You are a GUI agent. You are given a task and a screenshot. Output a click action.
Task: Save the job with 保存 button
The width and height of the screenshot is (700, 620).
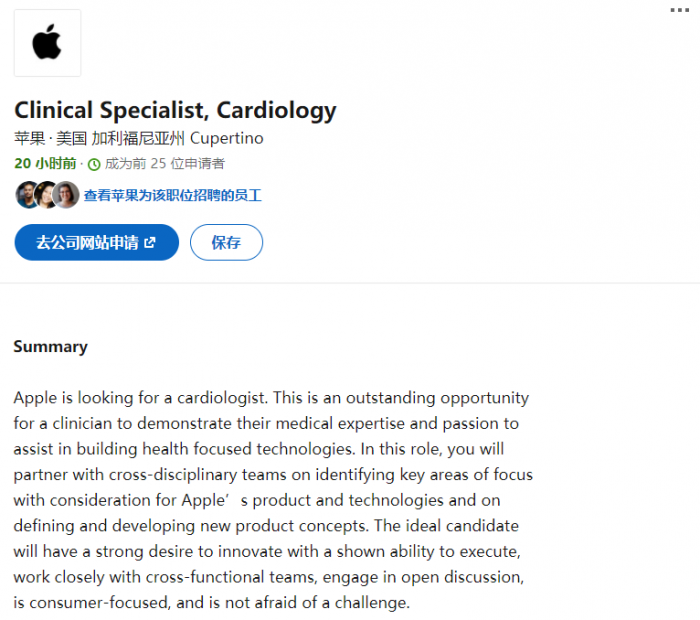click(x=226, y=242)
